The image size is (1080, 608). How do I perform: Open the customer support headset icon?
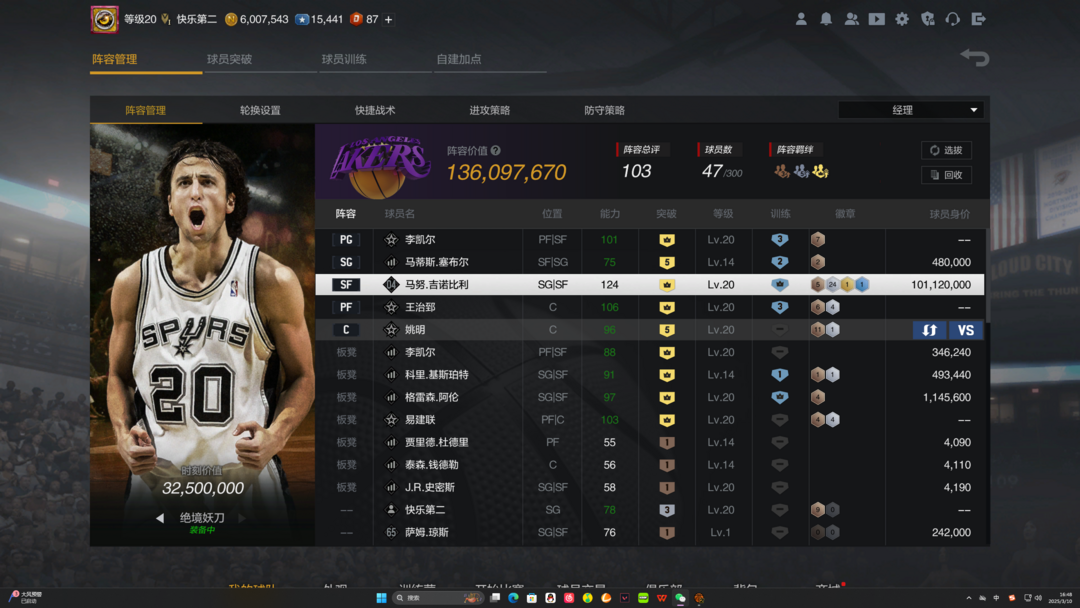[x=953, y=19]
